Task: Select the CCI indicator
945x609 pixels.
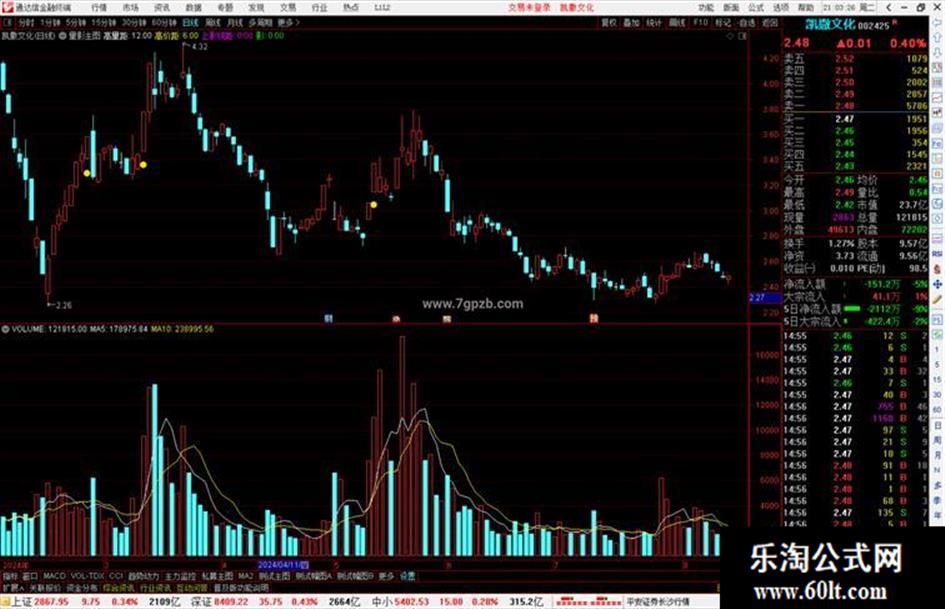Action: 116,576
